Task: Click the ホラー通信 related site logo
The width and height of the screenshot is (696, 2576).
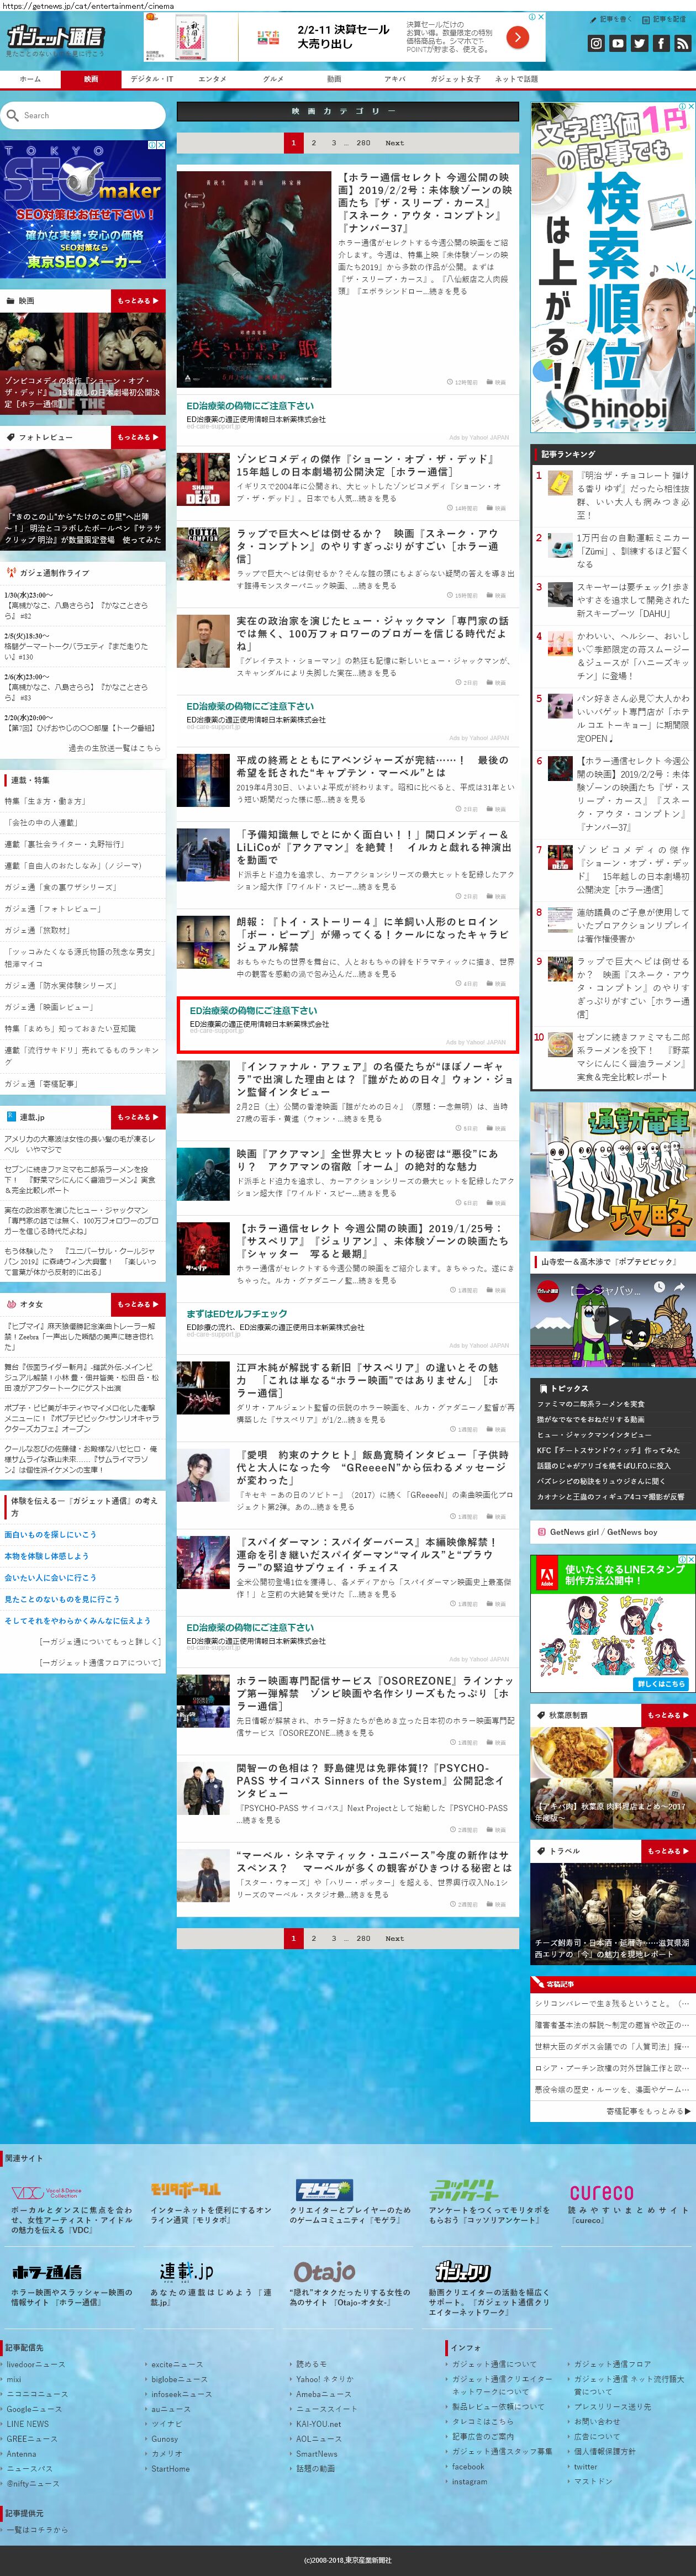Action: (46, 2271)
